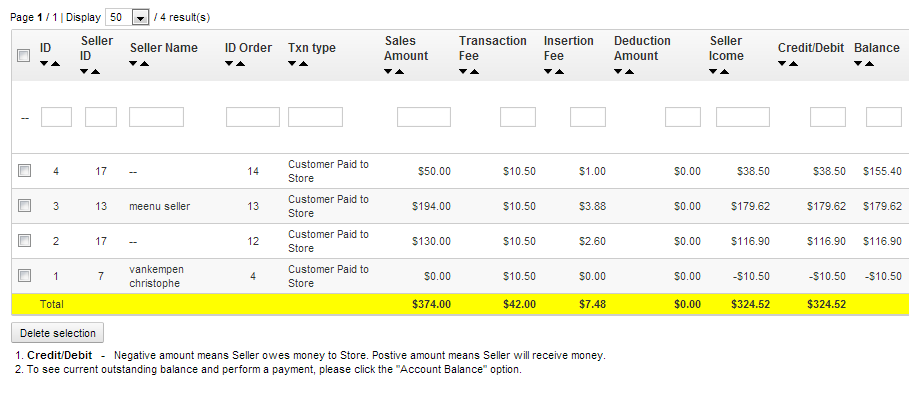Click the $3.88 insertion fee
Screen dimensions: 909x395
coord(592,206)
